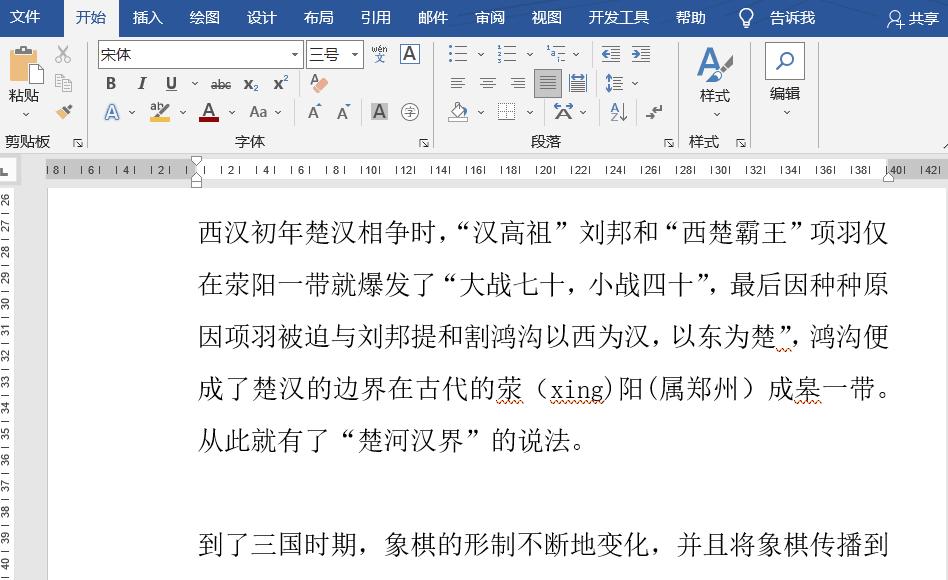Apply subscript formatting
This screenshot has height=580, width=948.
pos(250,83)
